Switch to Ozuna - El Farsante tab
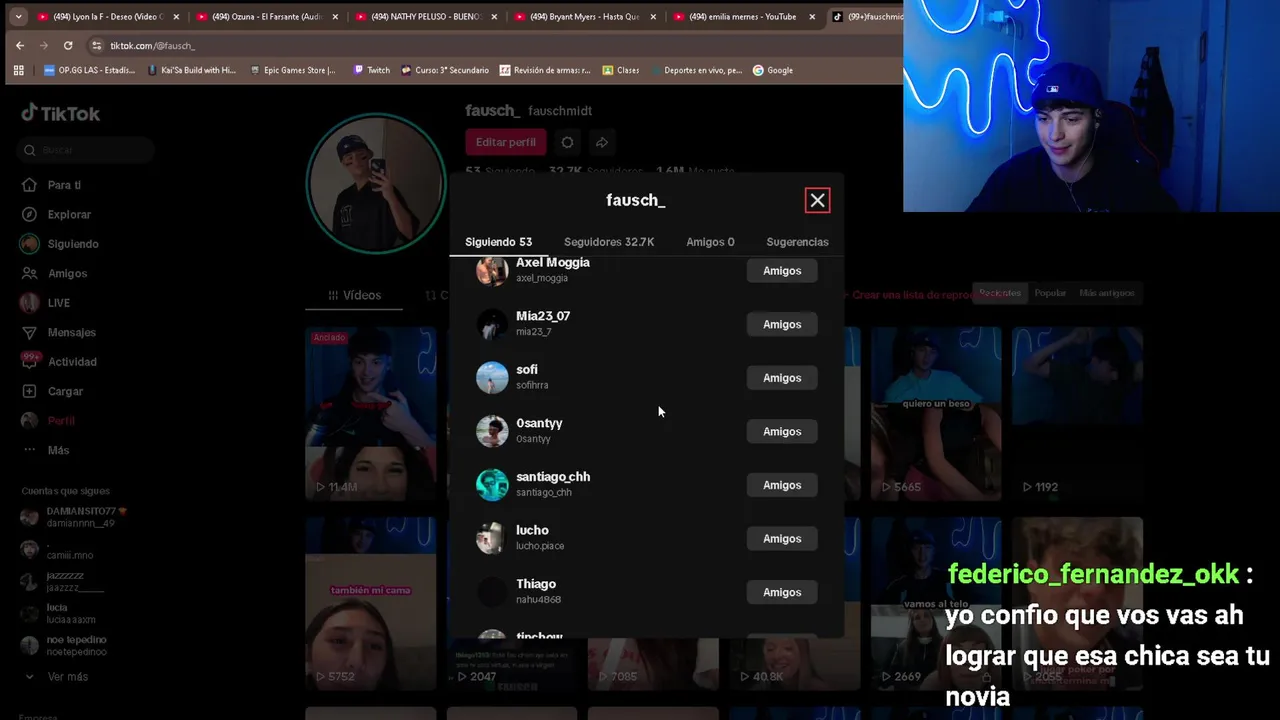Image resolution: width=1280 pixels, height=720 pixels. (267, 16)
